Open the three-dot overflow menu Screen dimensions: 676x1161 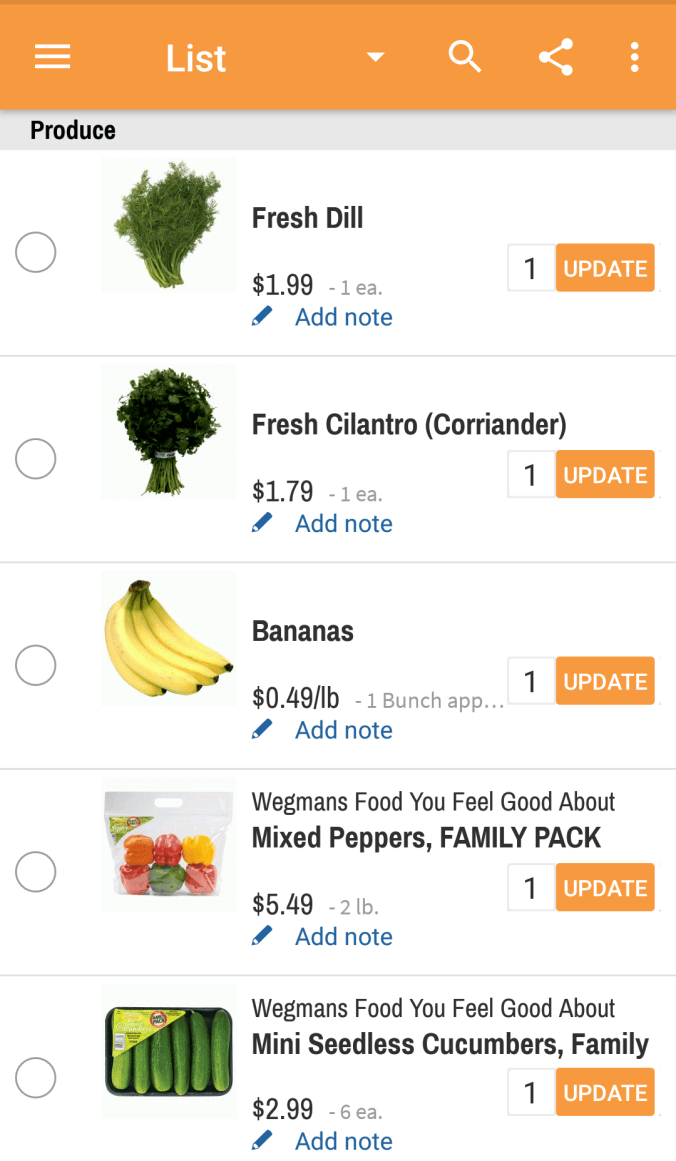pyautogui.click(x=634, y=58)
